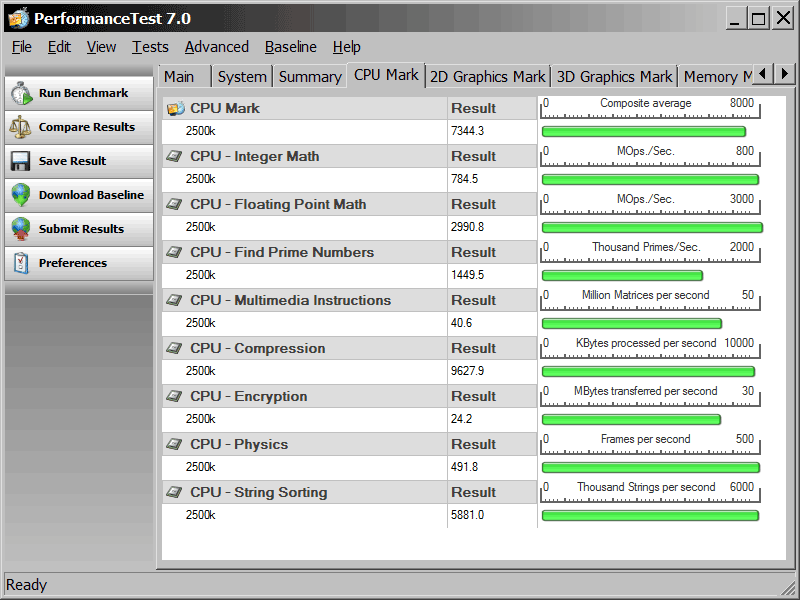Select the System tab
Screen dimensions: 800x600
(x=242, y=76)
